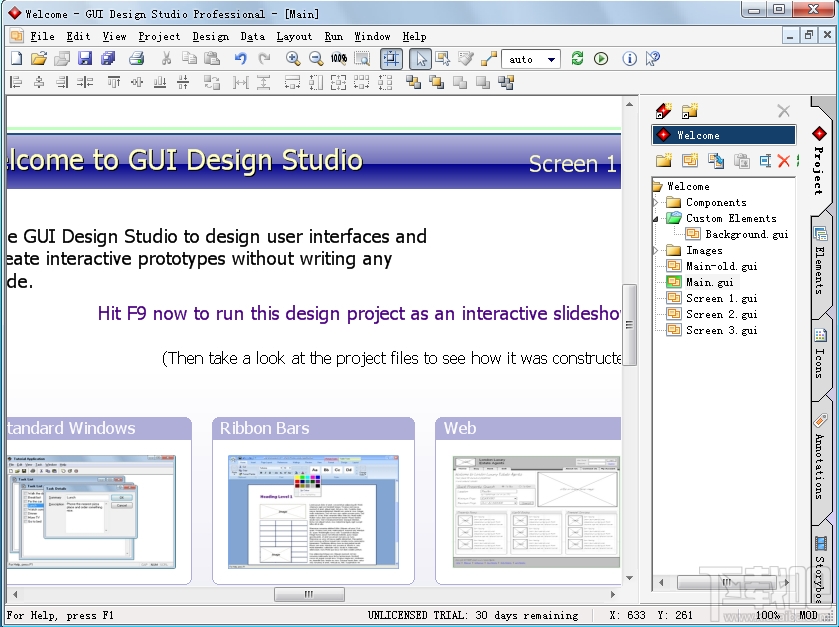Click the blue information icon

pyautogui.click(x=630, y=59)
